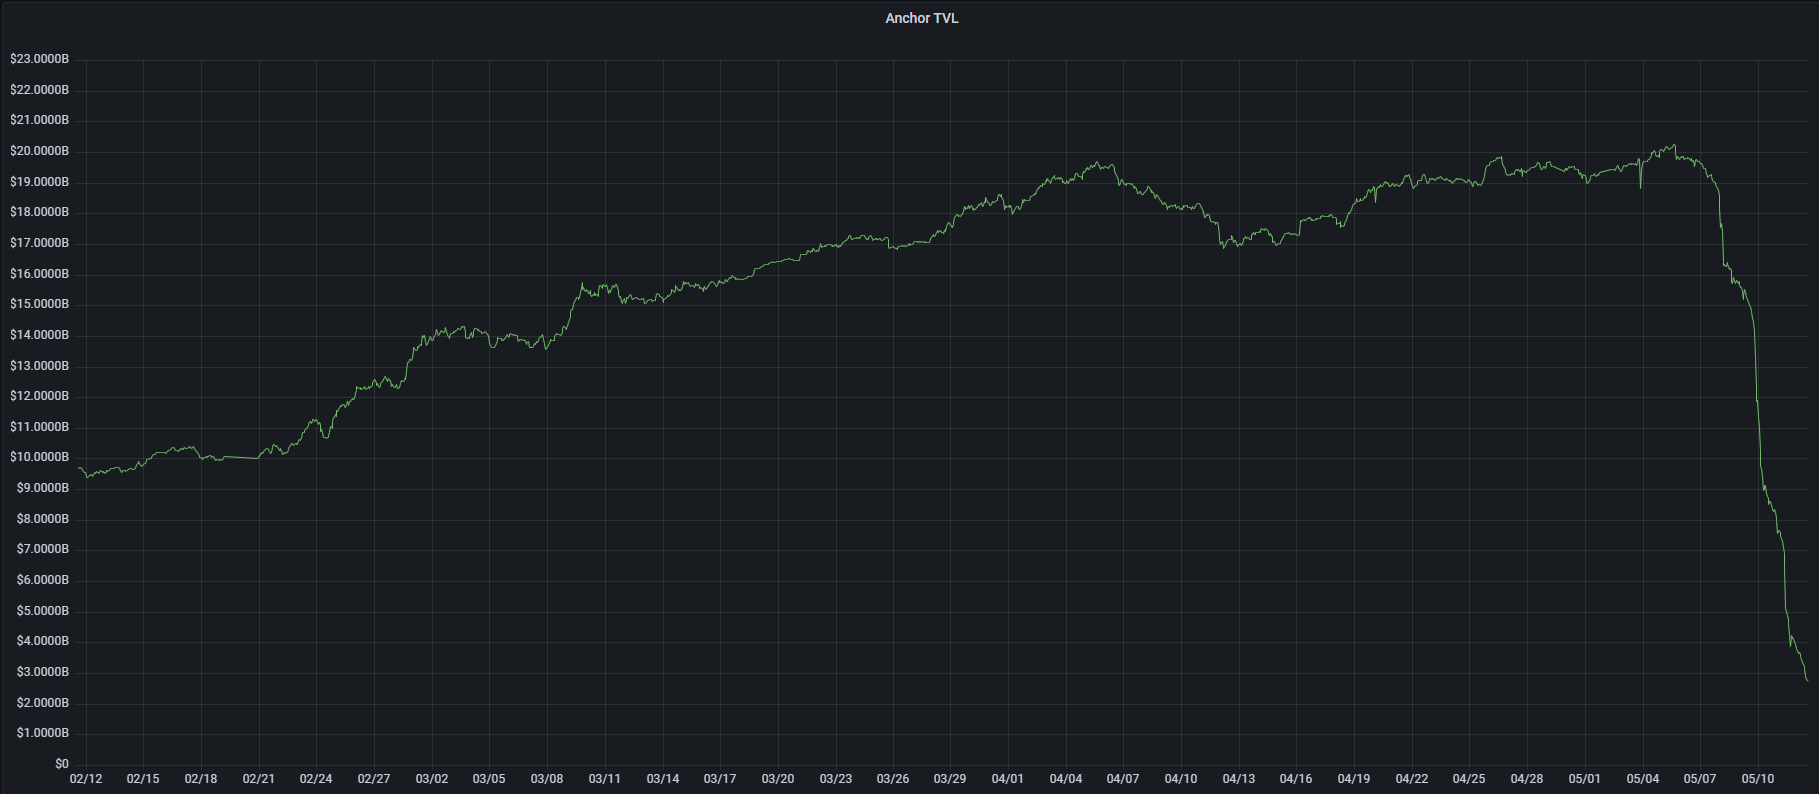
Task: Click the 03/20 date label on x-axis
Action: (x=777, y=778)
